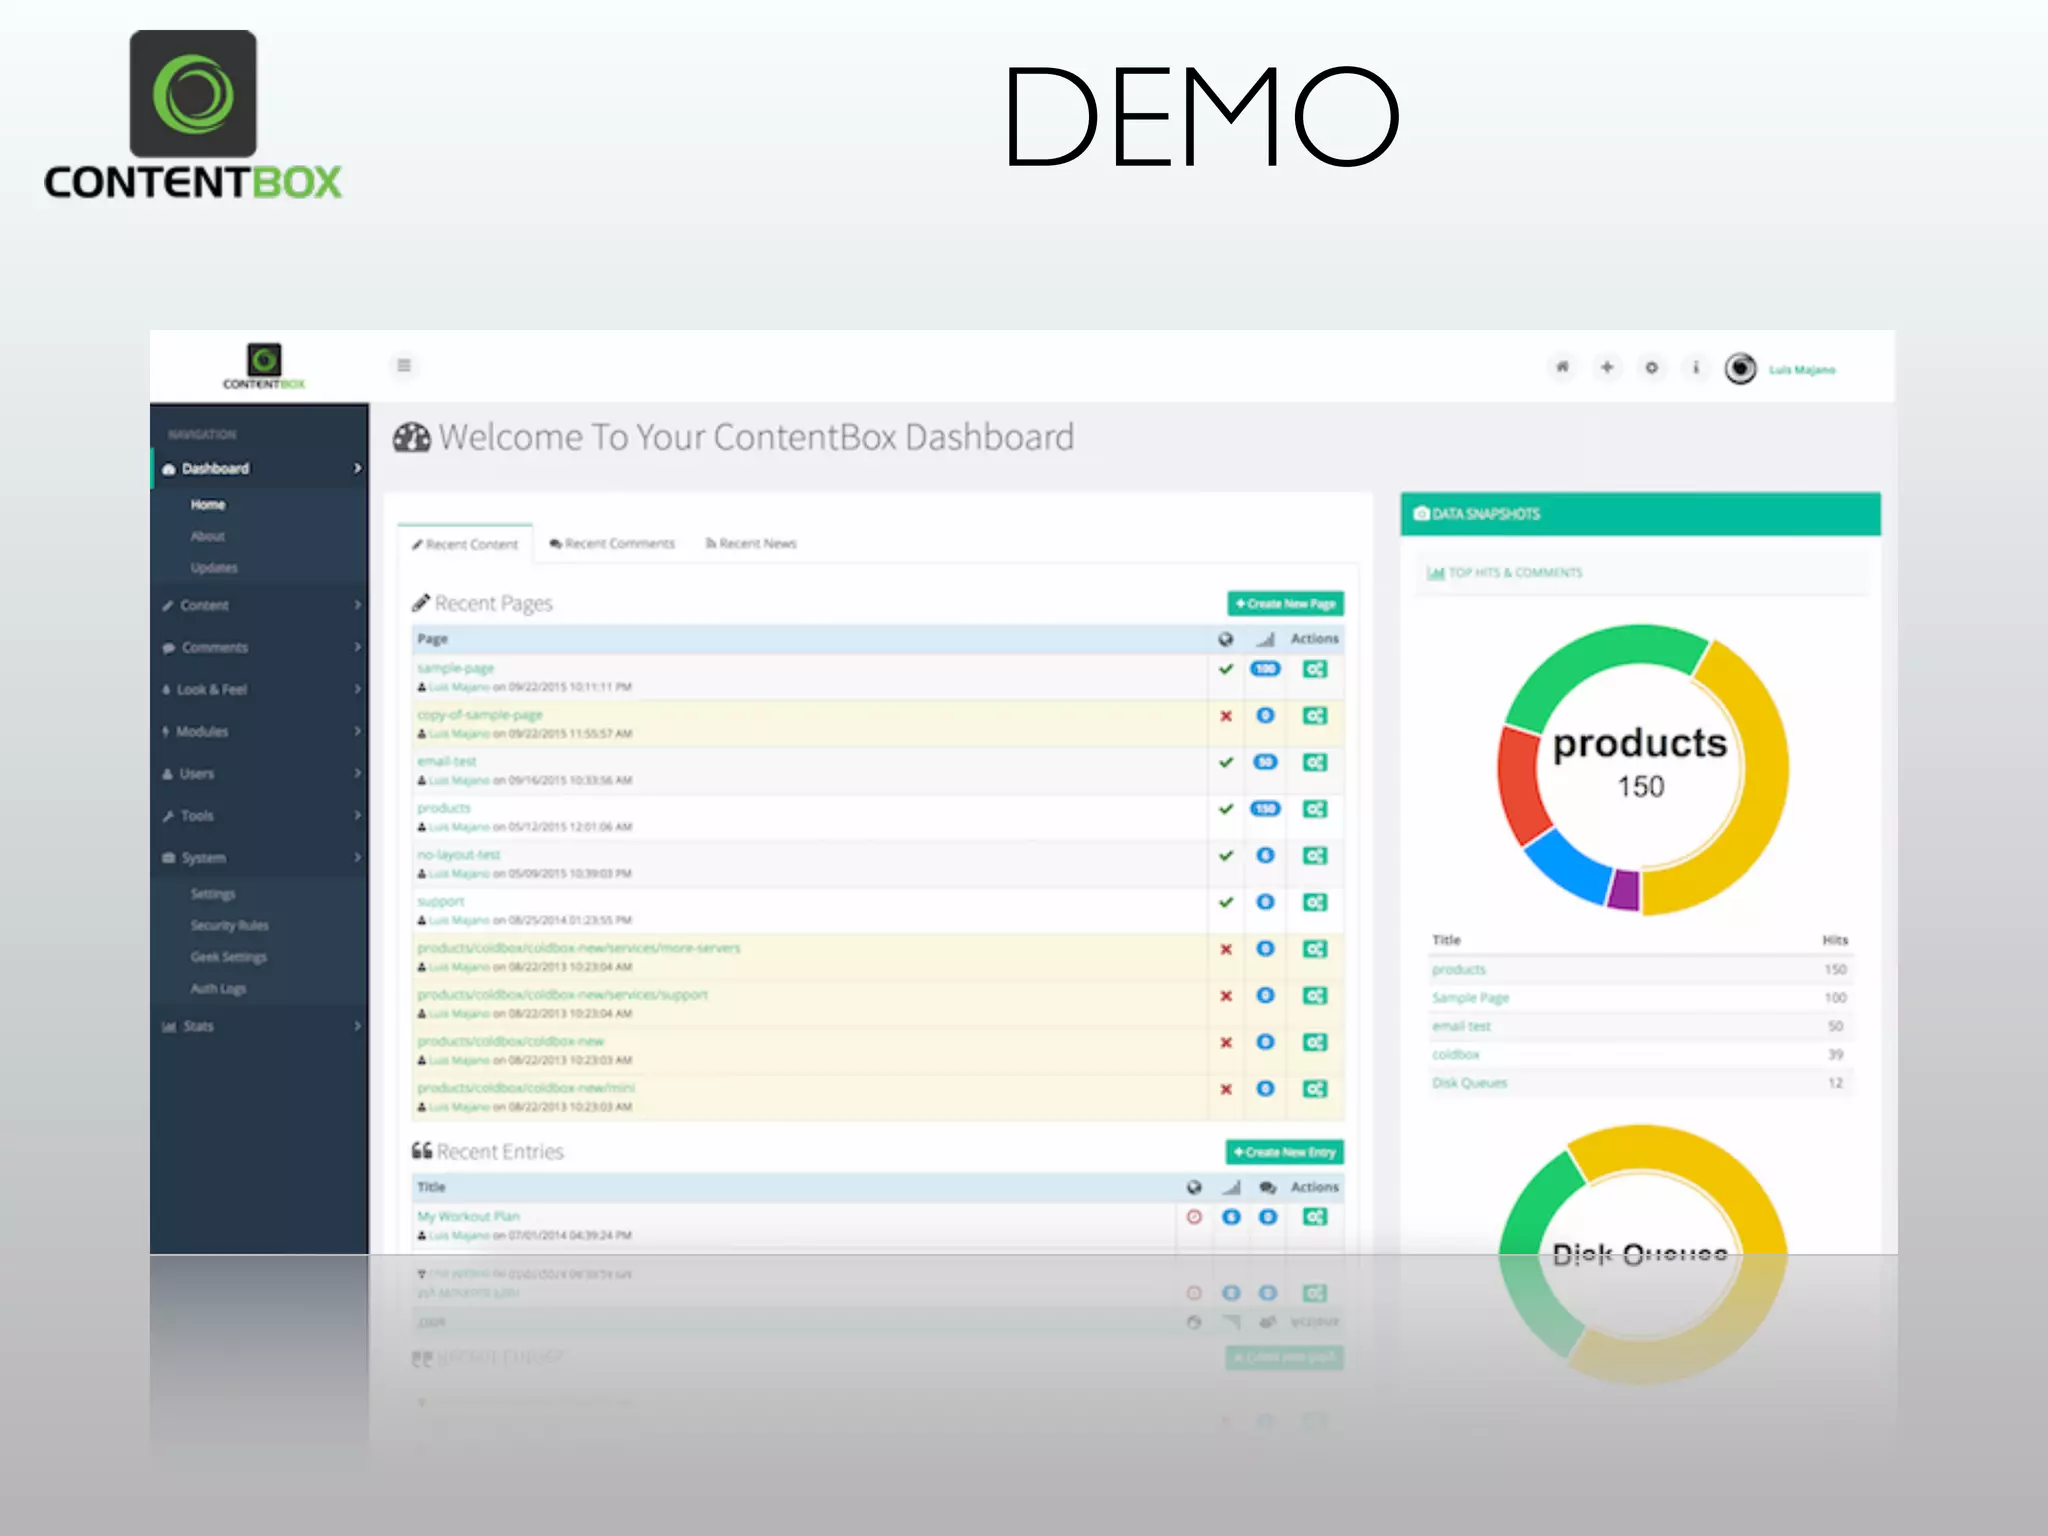The image size is (2048, 1536).
Task: Click the plus quick-create icon in header
Action: coord(1607,367)
